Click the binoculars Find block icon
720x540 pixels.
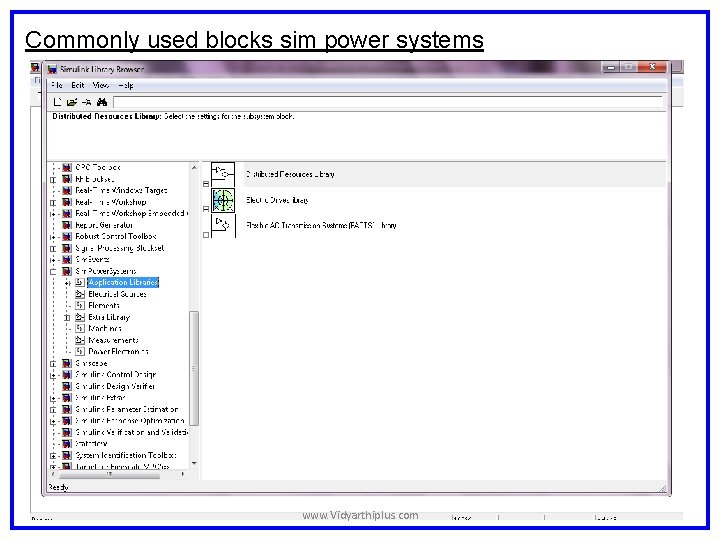[101, 102]
